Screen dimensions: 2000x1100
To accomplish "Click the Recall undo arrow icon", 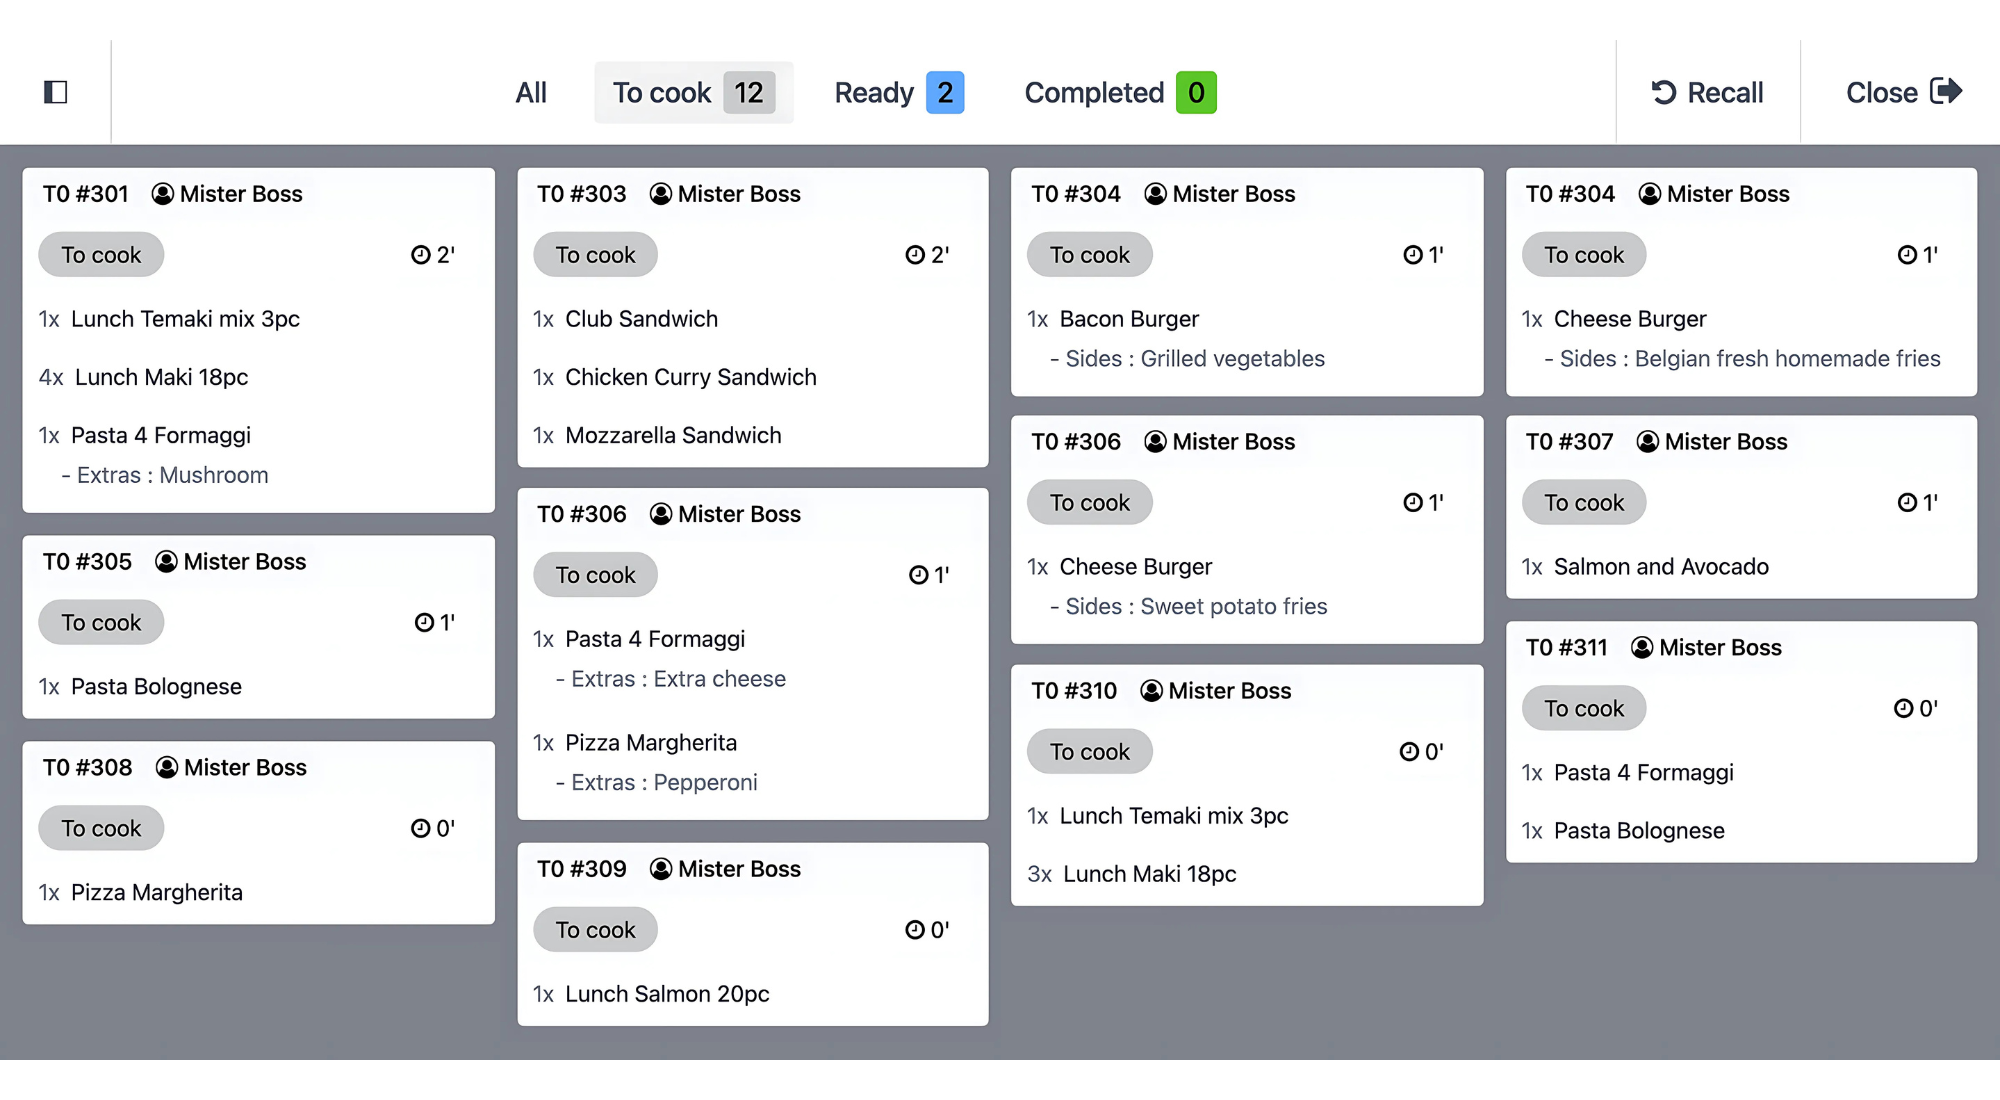I will [1663, 93].
